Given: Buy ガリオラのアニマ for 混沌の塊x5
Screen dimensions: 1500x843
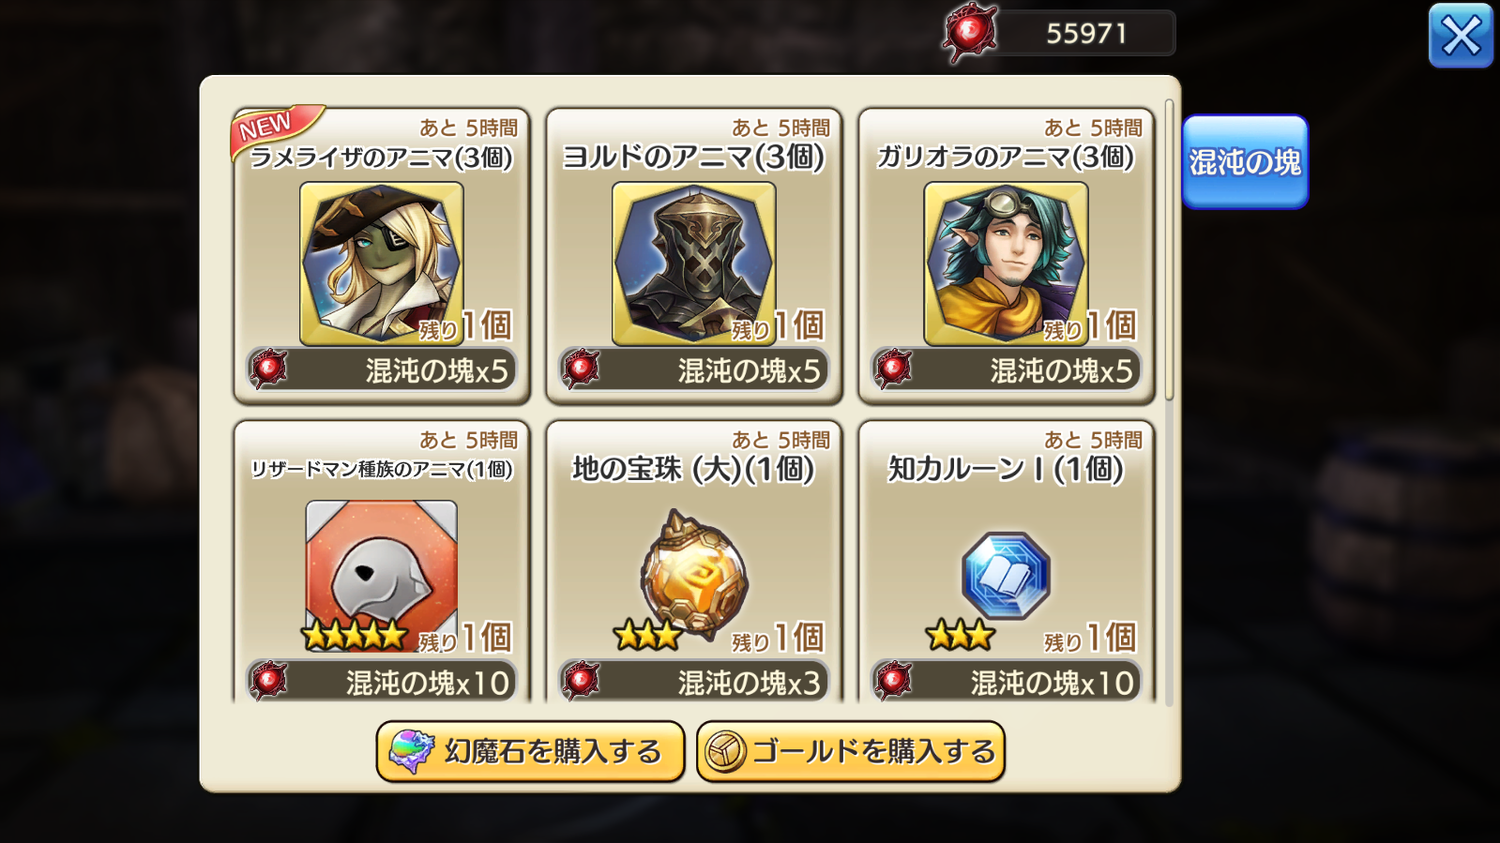Looking at the screenshot, I should (x=1006, y=370).
